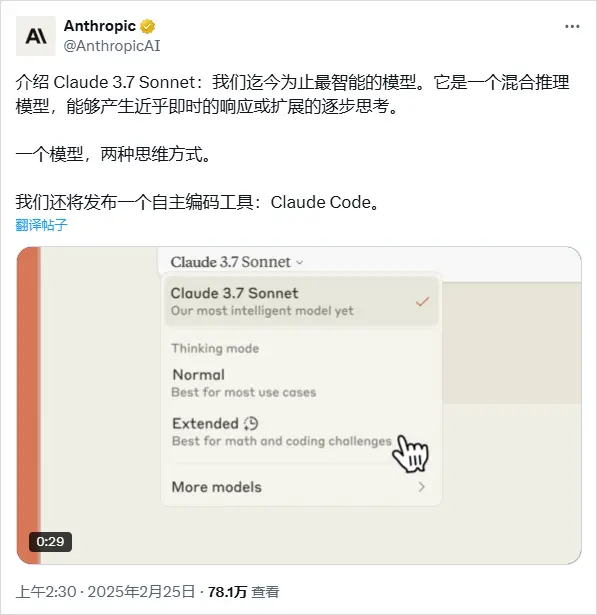Open the @AnthropicAI handle link
The image size is (597, 615).
(112, 46)
